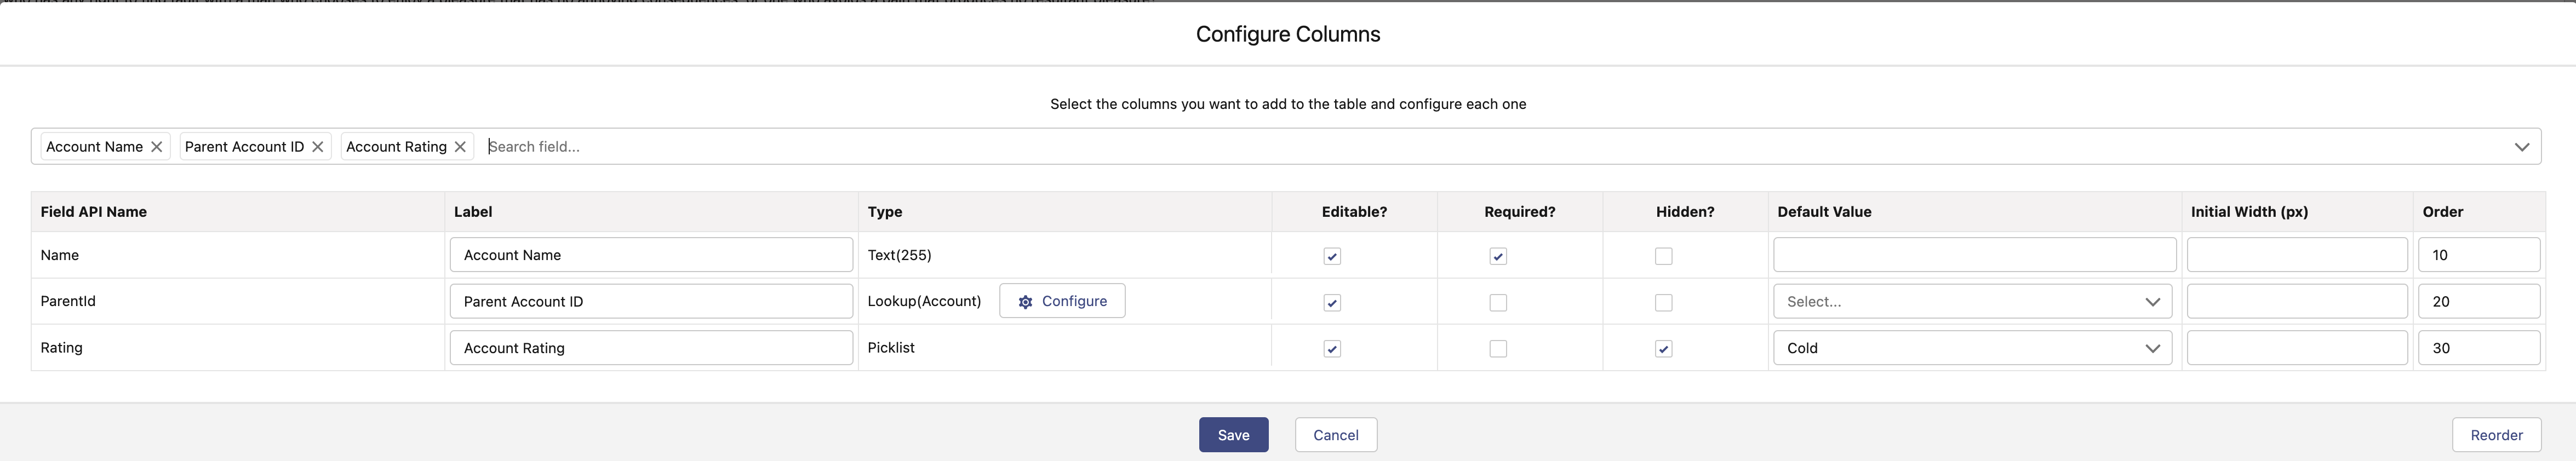Remove the Parent Account ID pill
Screen dimensions: 2576x461
click(x=318, y=147)
